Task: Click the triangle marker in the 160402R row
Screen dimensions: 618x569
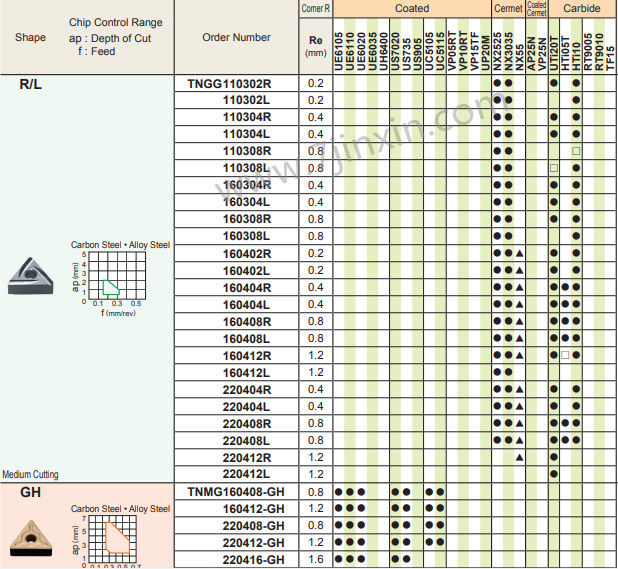Action: [x=520, y=254]
